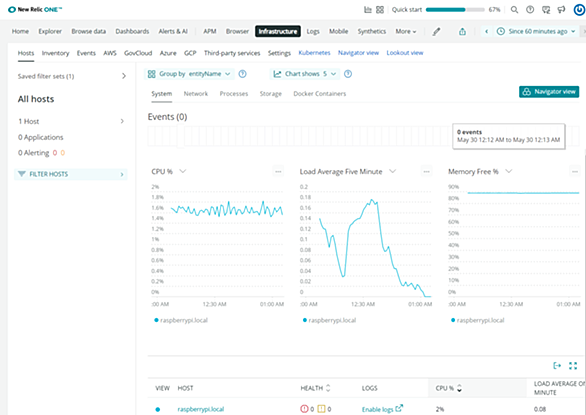This screenshot has height=415, width=586.
Task: Open the announcements megaphone icon
Action: click(x=561, y=10)
